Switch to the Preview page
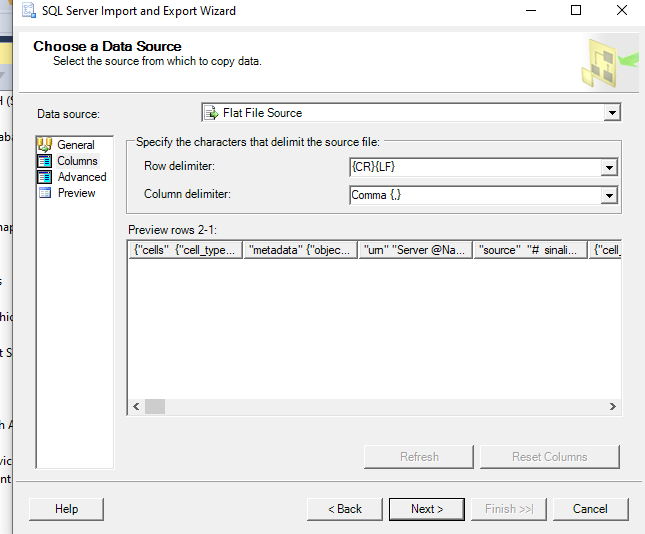 click(76, 193)
